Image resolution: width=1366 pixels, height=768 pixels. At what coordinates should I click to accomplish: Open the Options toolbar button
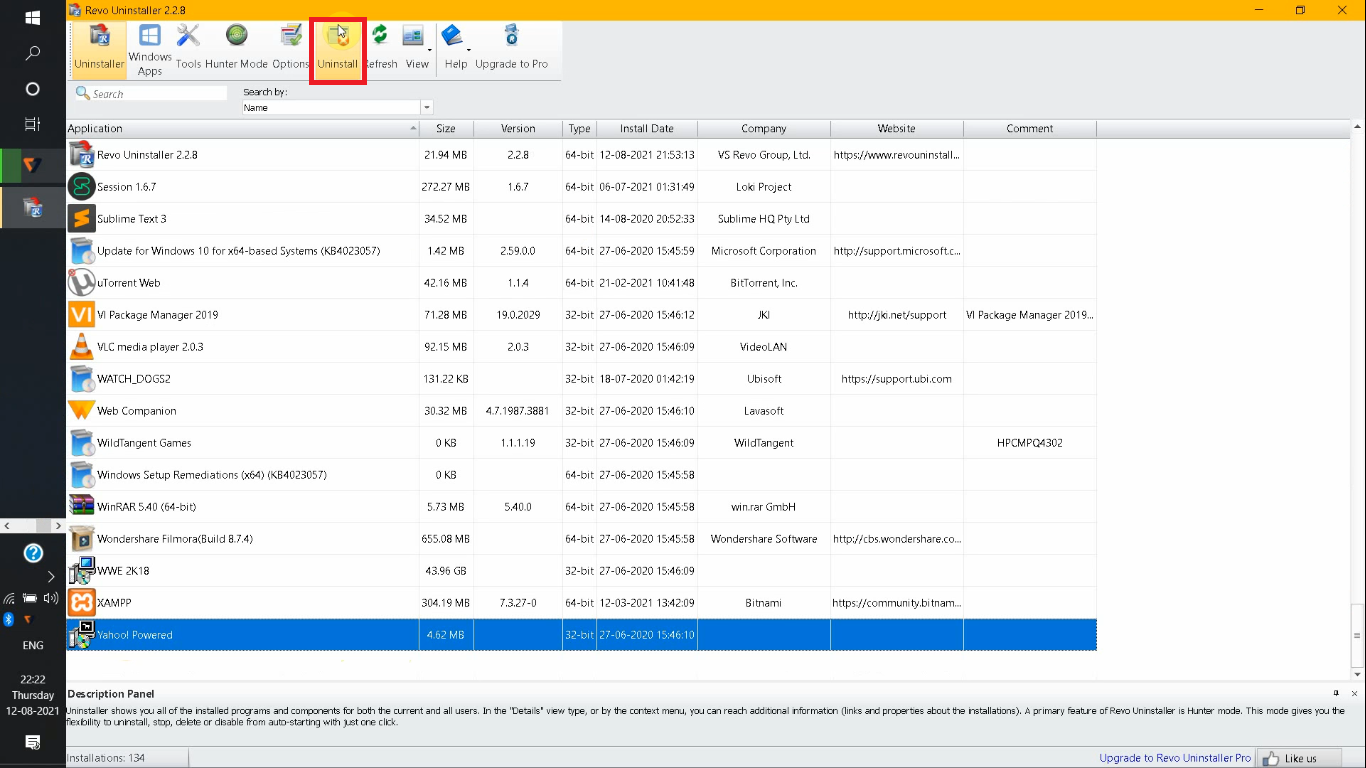click(x=291, y=49)
